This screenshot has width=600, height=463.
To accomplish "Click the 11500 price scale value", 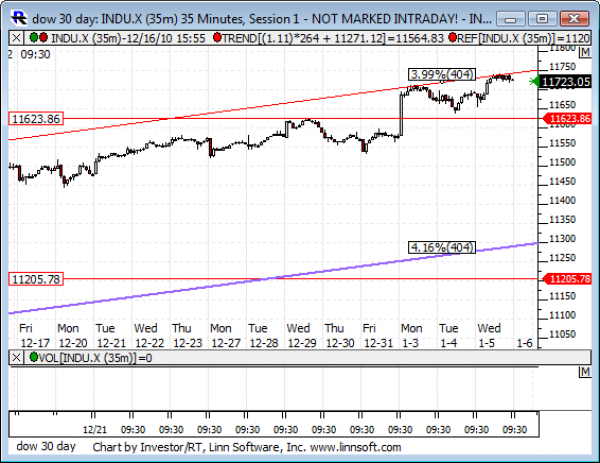I will tap(562, 162).
